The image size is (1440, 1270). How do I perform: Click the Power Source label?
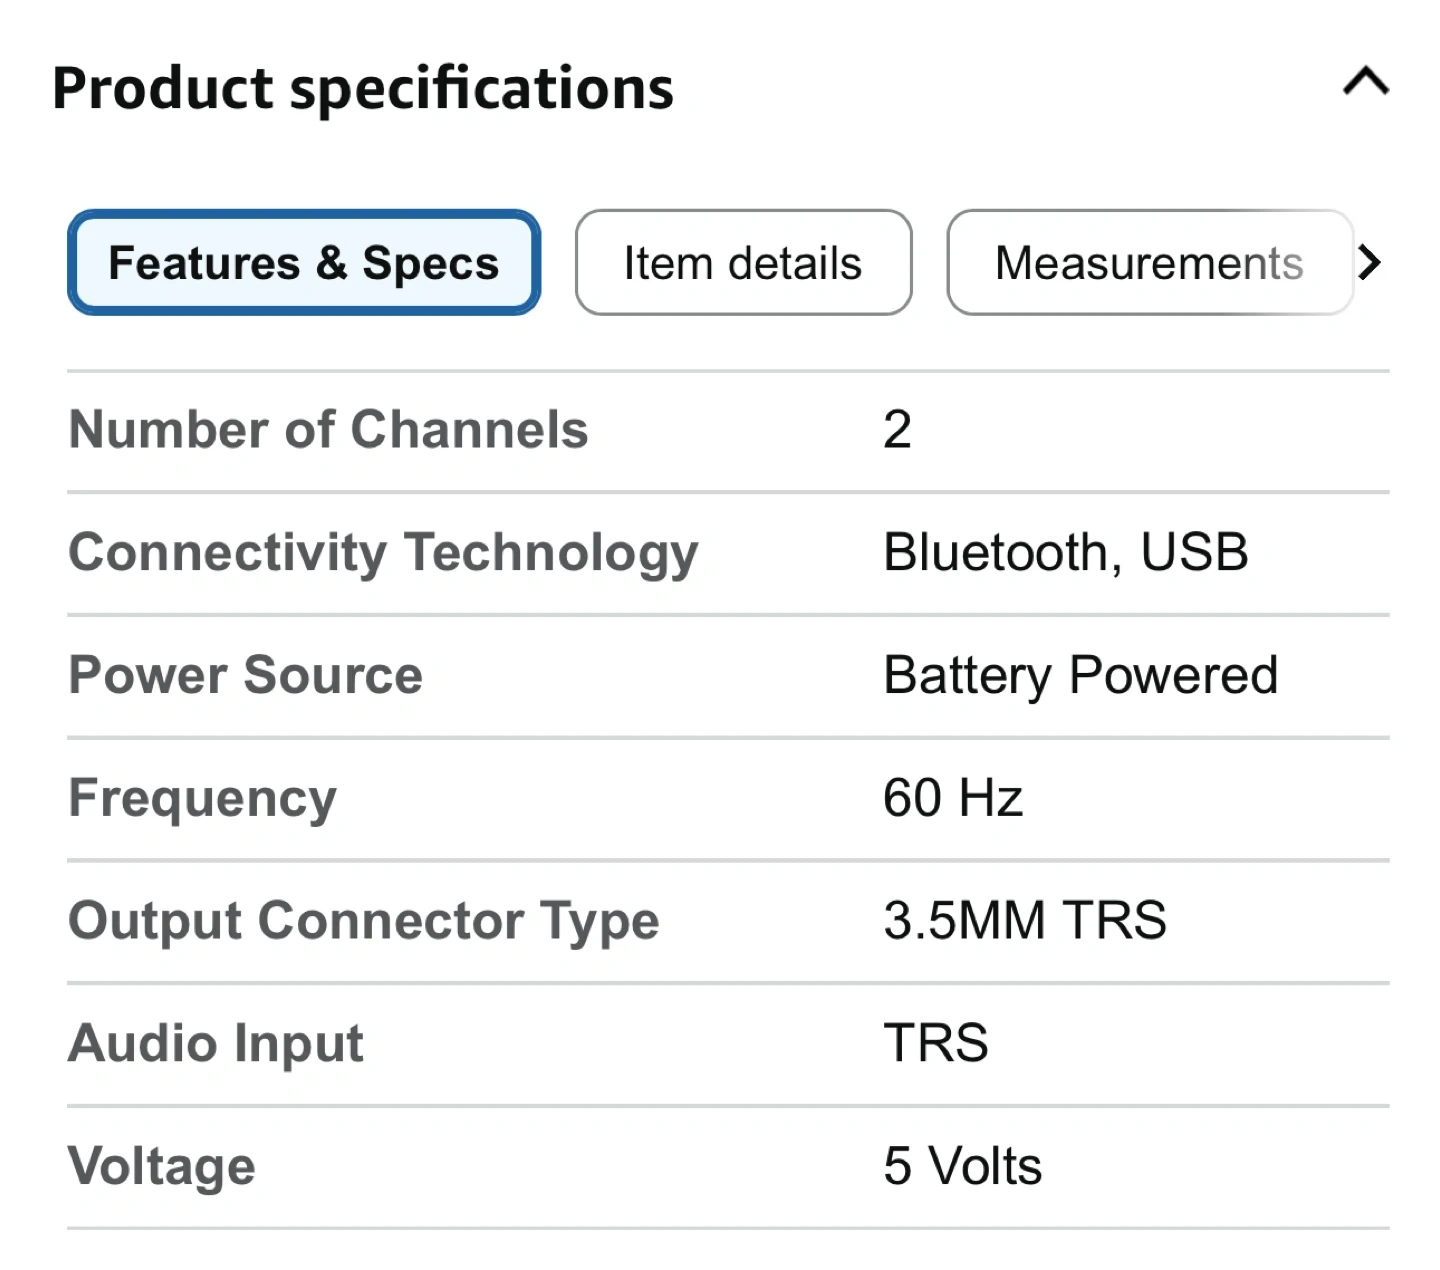pyautogui.click(x=246, y=675)
